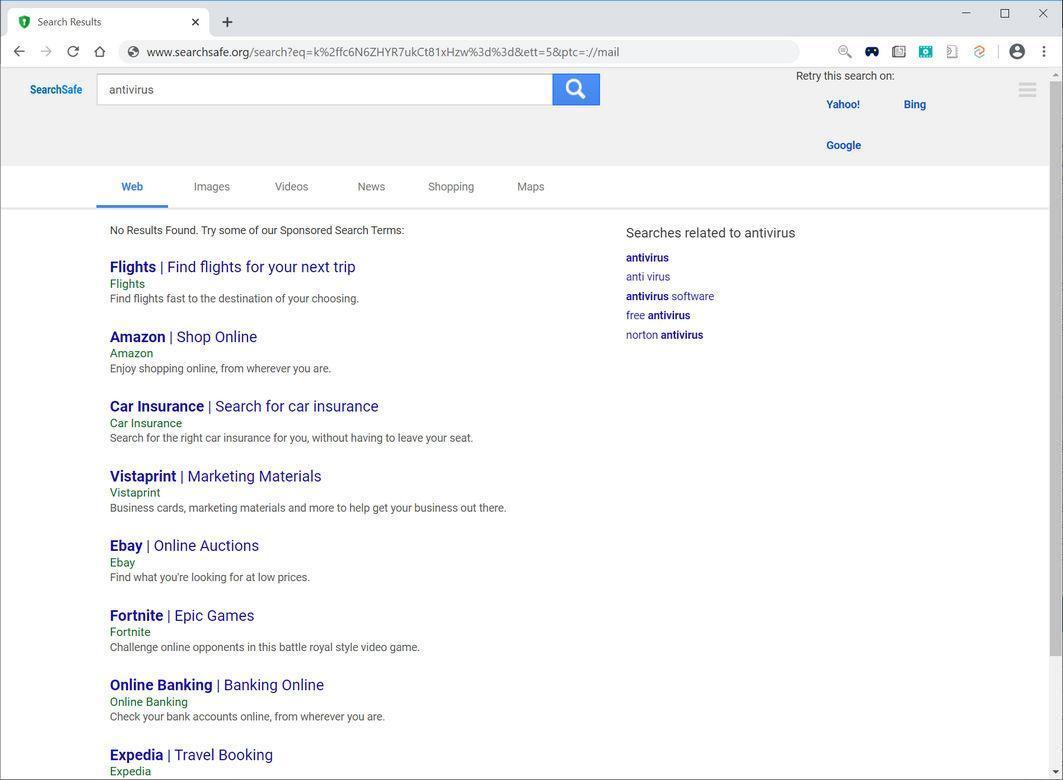Click related search 'antivirus software'
This screenshot has height=780, width=1063.
tap(670, 296)
